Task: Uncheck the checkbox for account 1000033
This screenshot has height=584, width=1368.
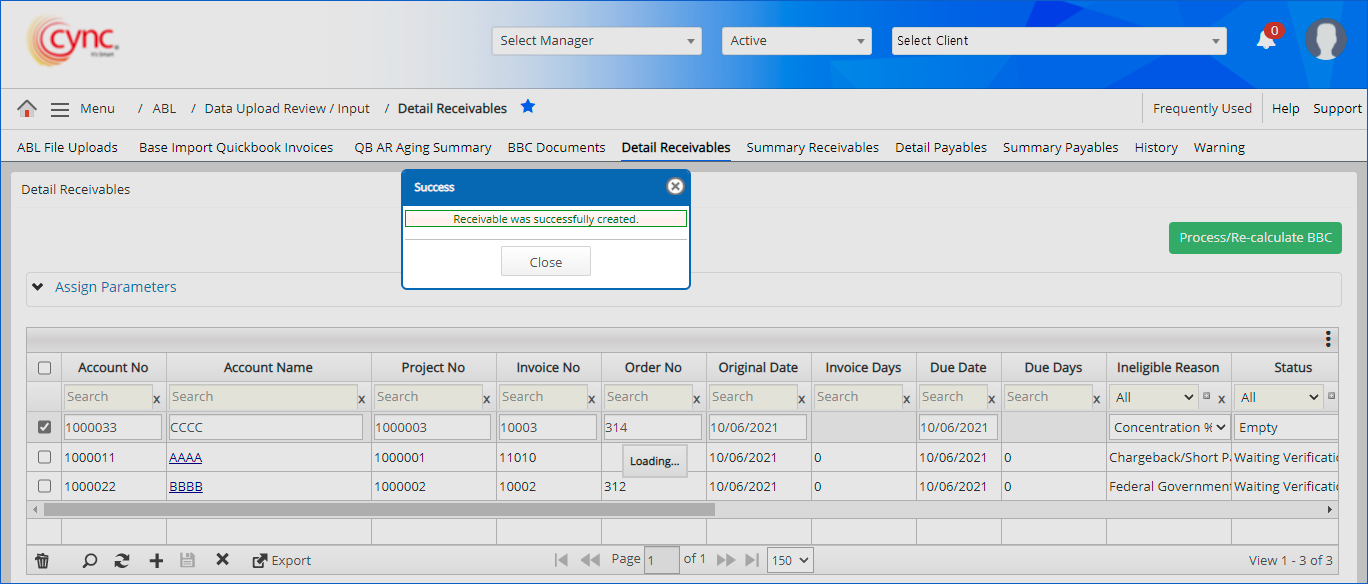Action: (x=44, y=427)
